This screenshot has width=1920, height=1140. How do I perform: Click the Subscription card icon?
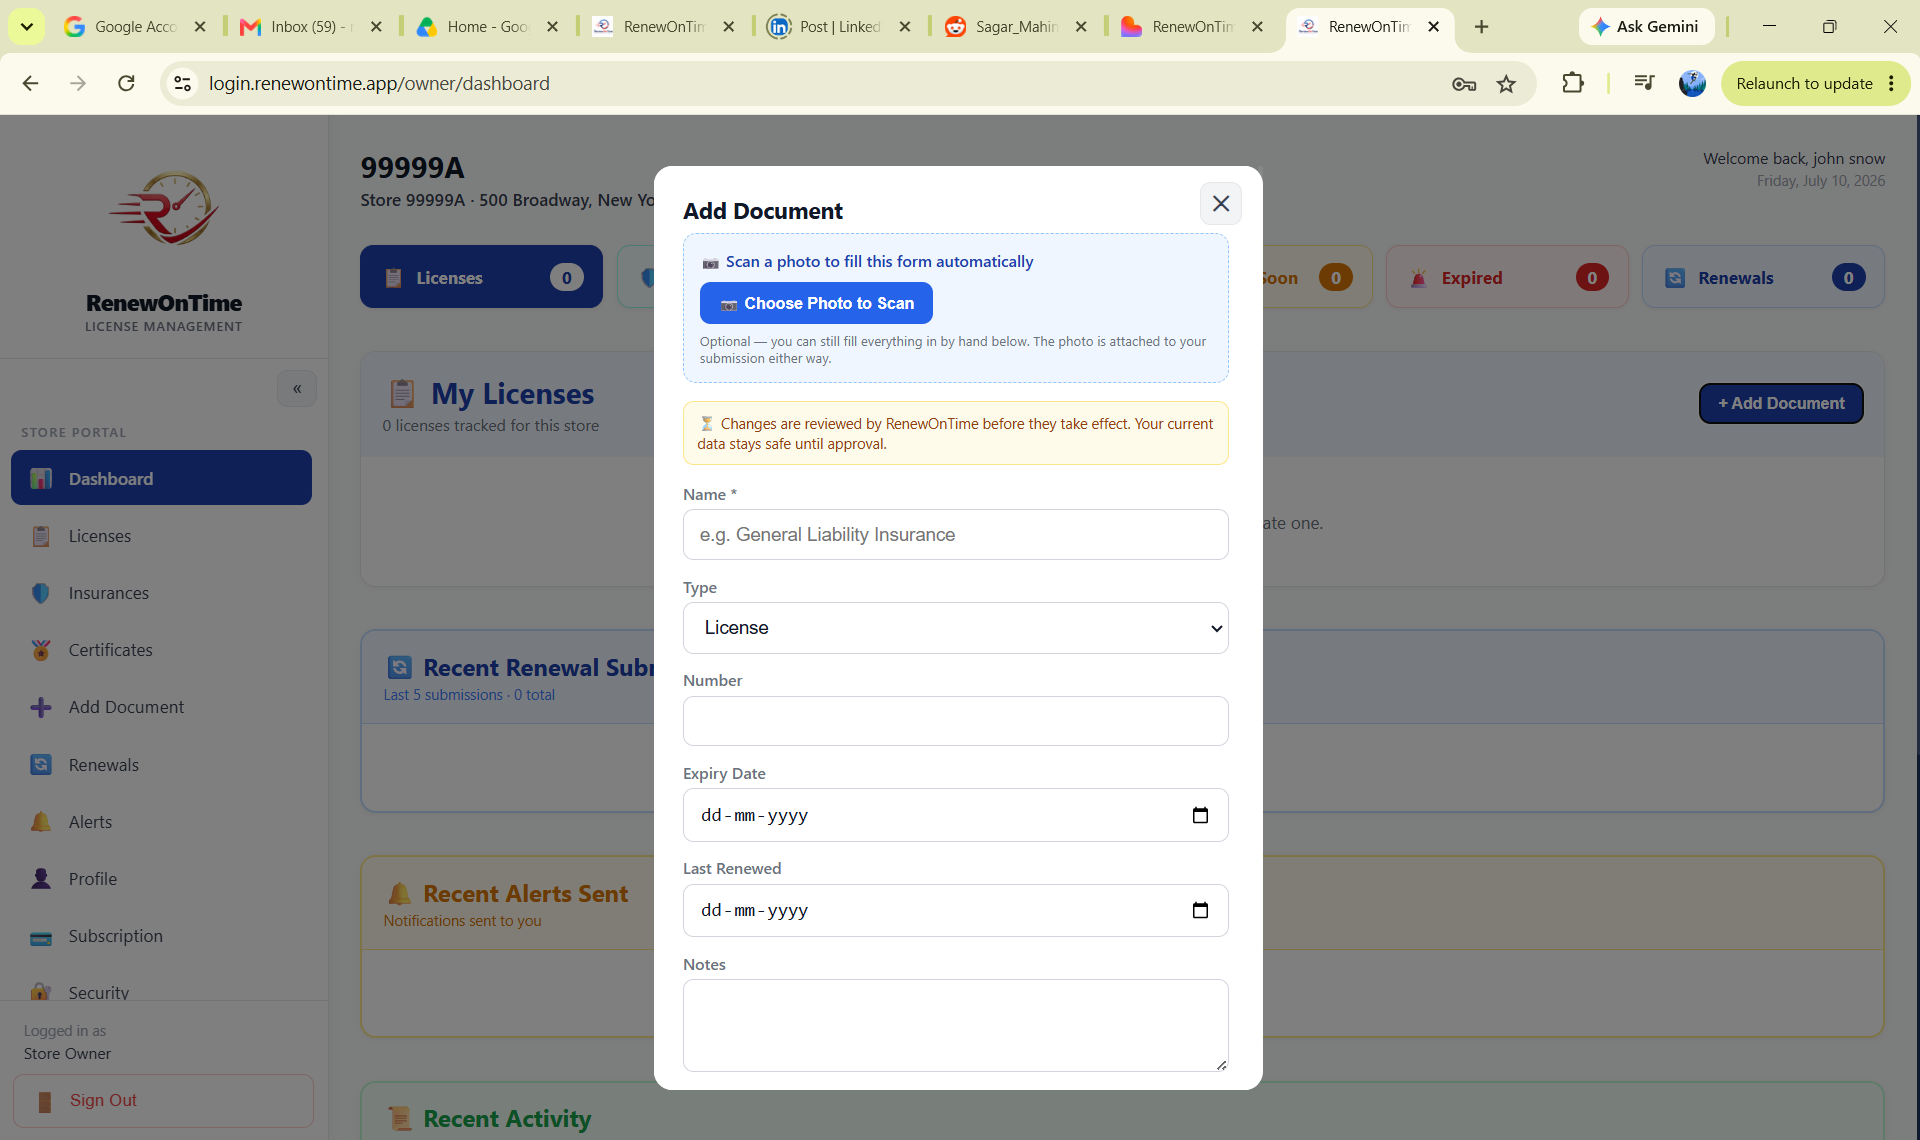coord(41,937)
